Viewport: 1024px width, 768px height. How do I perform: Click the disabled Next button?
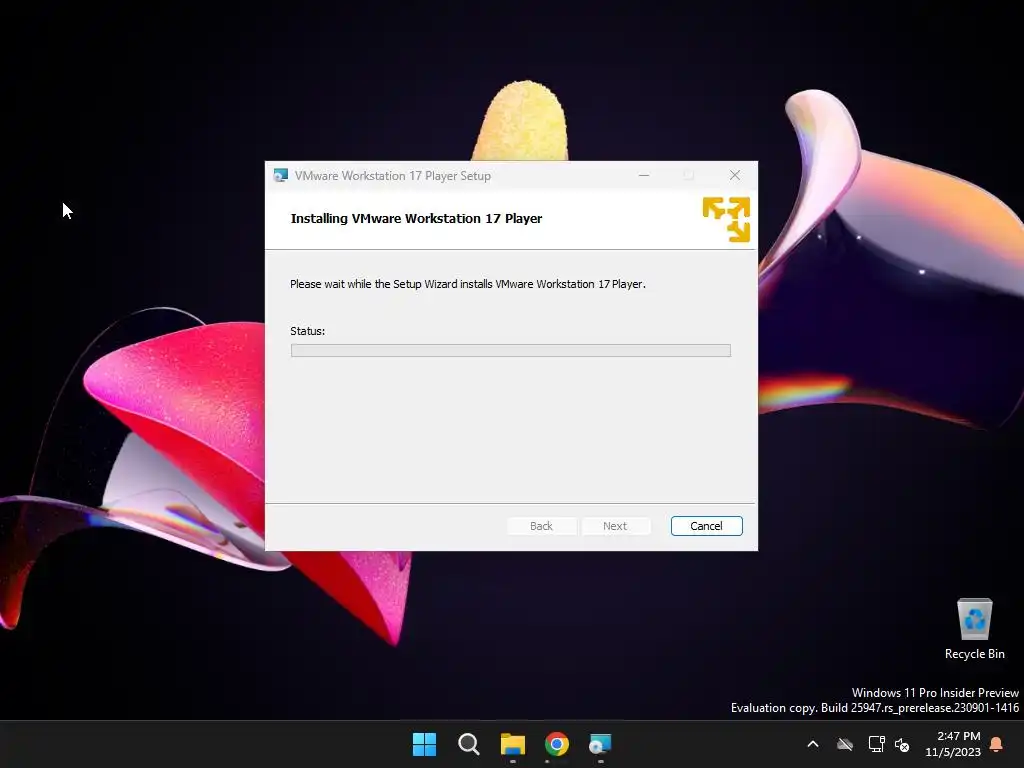615,526
